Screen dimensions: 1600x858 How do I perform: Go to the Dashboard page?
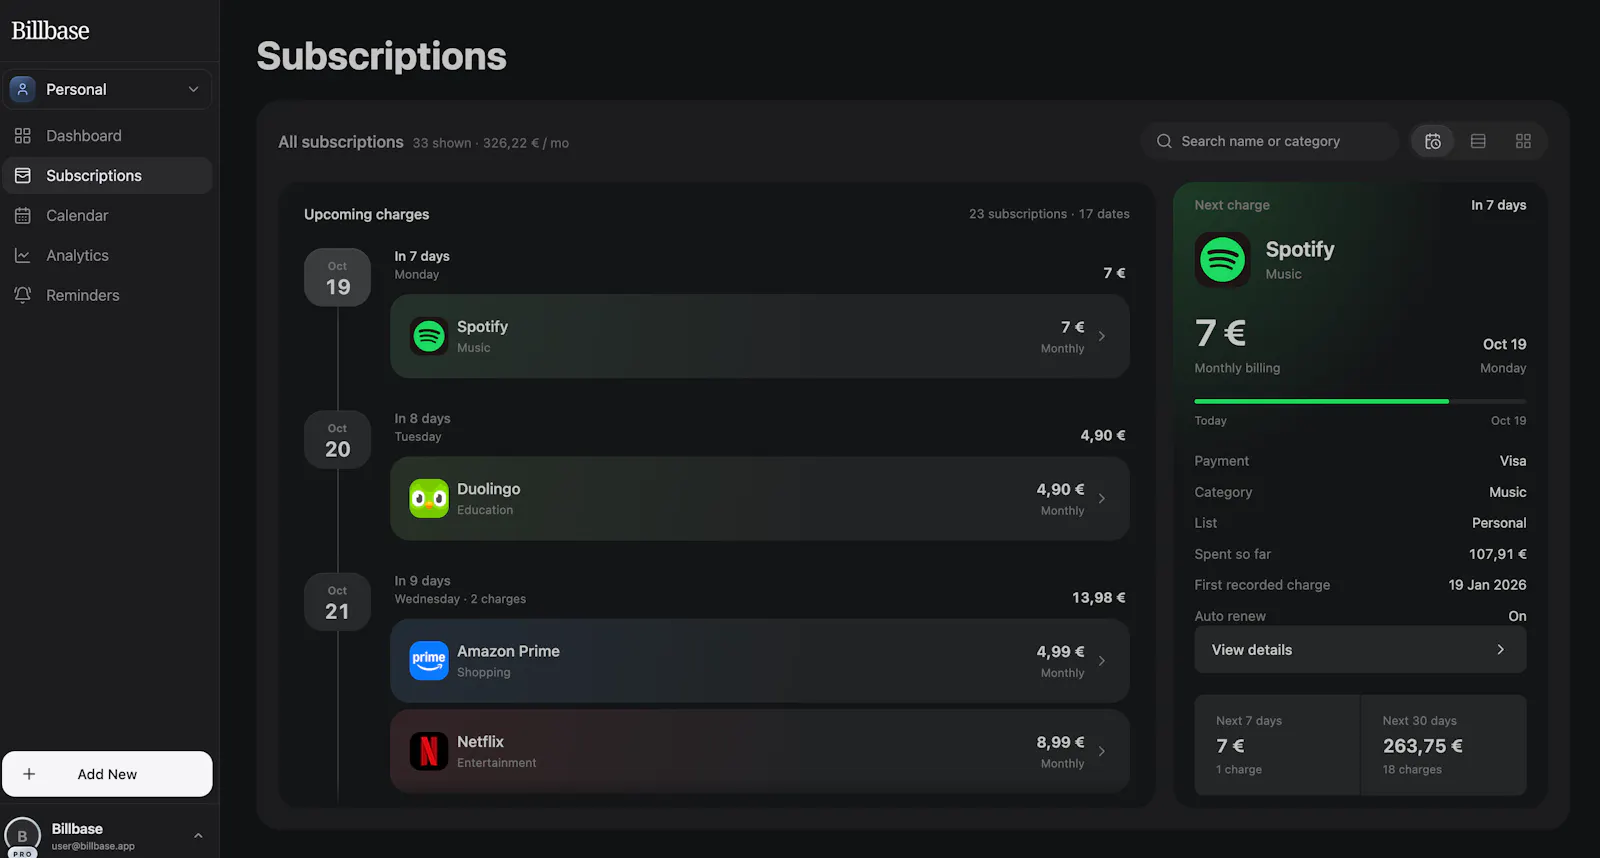(107, 136)
